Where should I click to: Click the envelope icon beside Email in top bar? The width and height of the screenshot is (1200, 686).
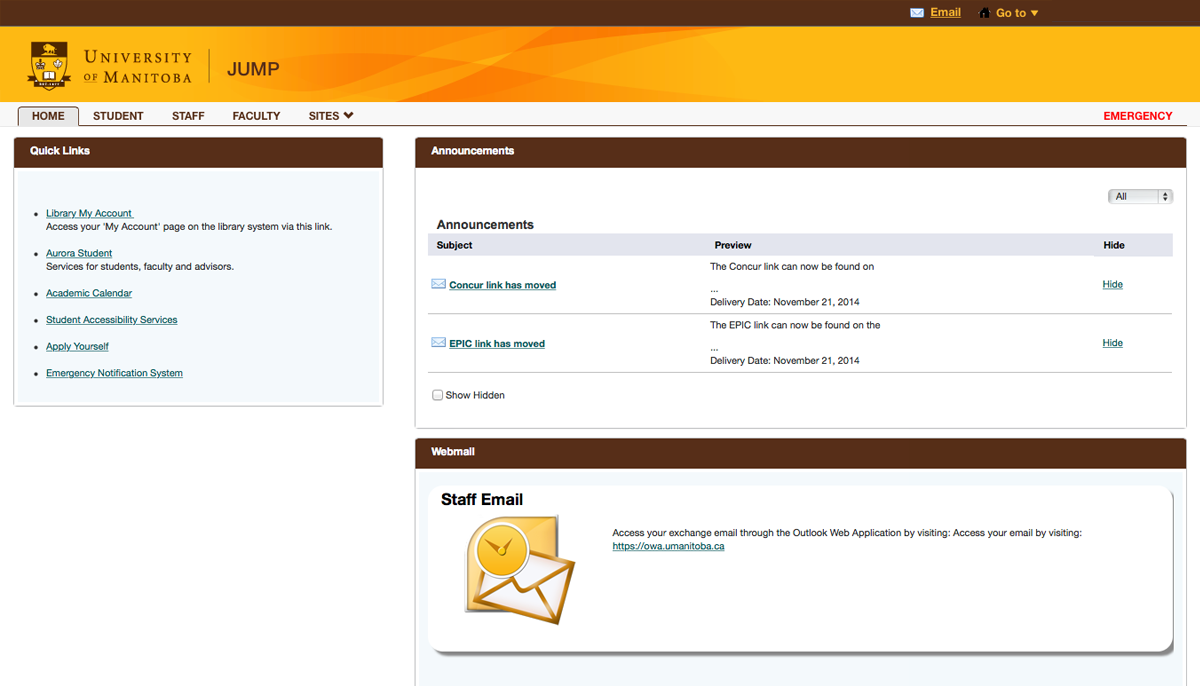[916, 13]
